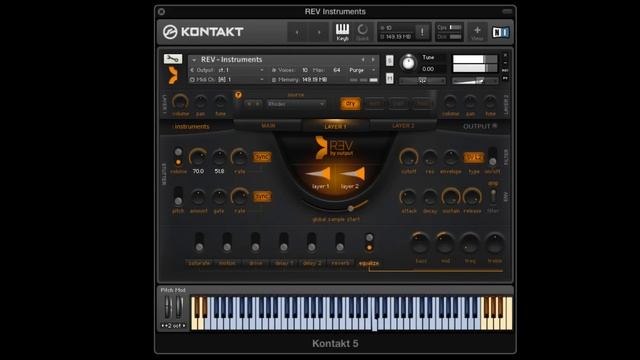Toggle the drive effect switch
Image resolution: width=640 pixels, height=360 pixels.
pyautogui.click(x=255, y=242)
